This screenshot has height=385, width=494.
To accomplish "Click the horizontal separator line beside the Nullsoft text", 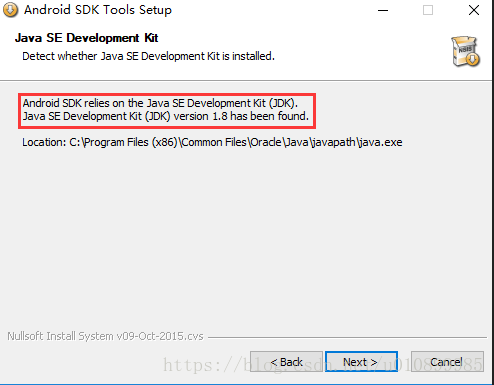I will (x=347, y=337).
